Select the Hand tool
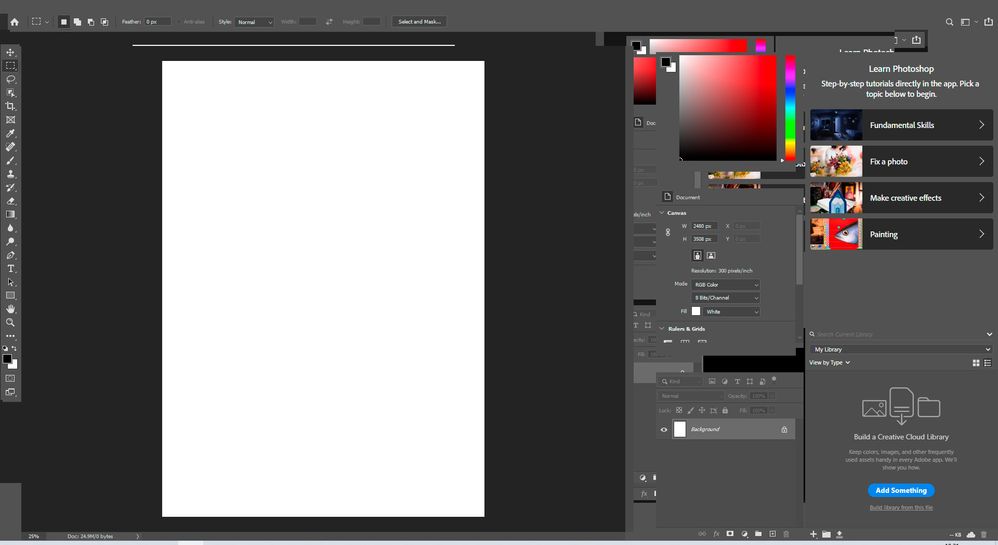 pyautogui.click(x=10, y=309)
